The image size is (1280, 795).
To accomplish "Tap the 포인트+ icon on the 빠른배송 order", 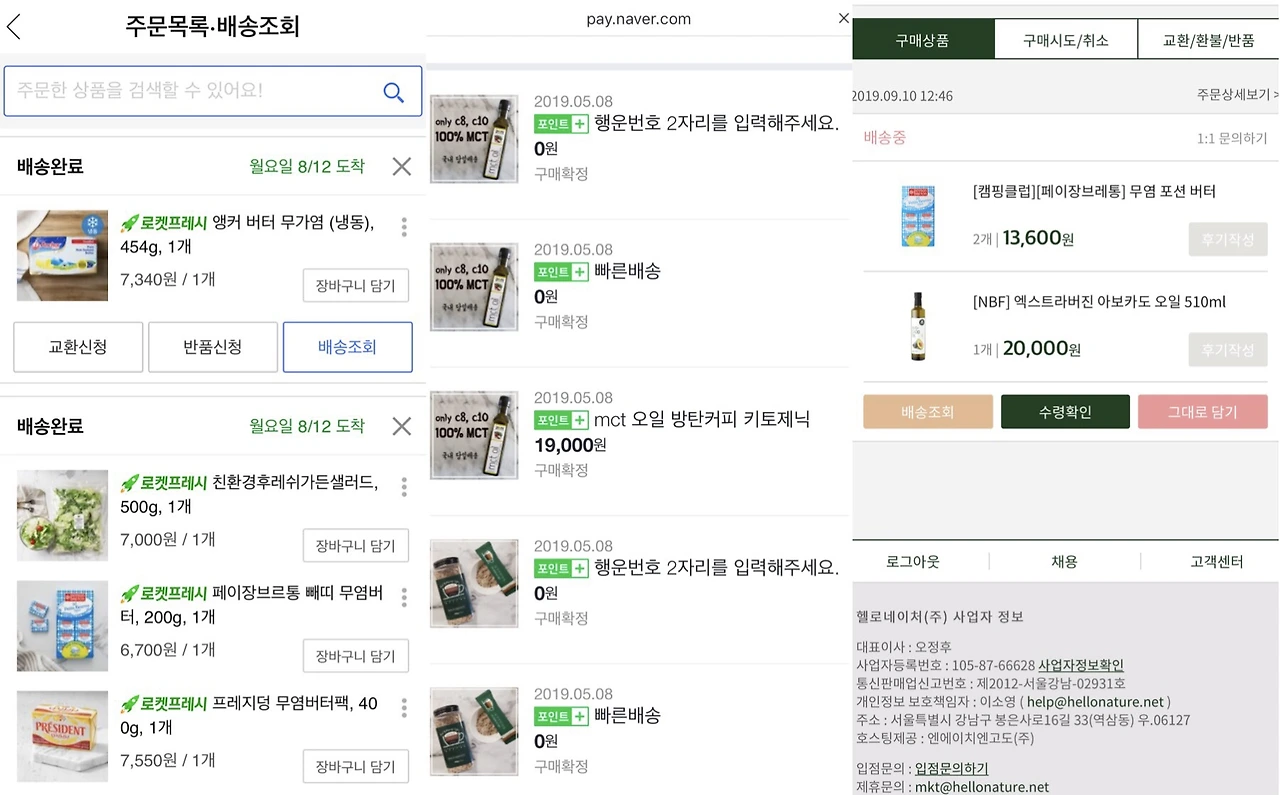I will coord(561,271).
